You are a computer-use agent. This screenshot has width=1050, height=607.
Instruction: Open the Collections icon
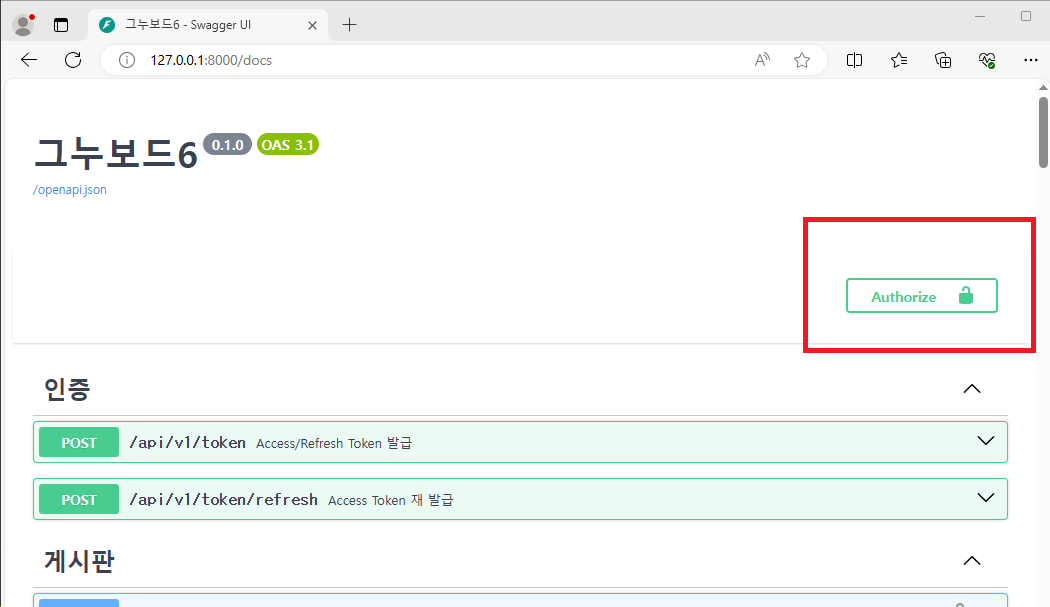click(943, 60)
